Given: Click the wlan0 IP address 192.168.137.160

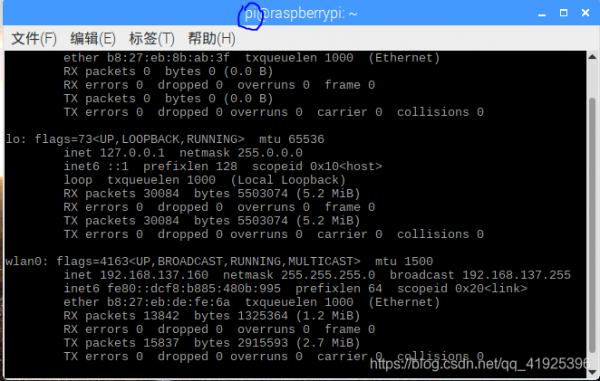Looking at the screenshot, I should pyautogui.click(x=154, y=275).
